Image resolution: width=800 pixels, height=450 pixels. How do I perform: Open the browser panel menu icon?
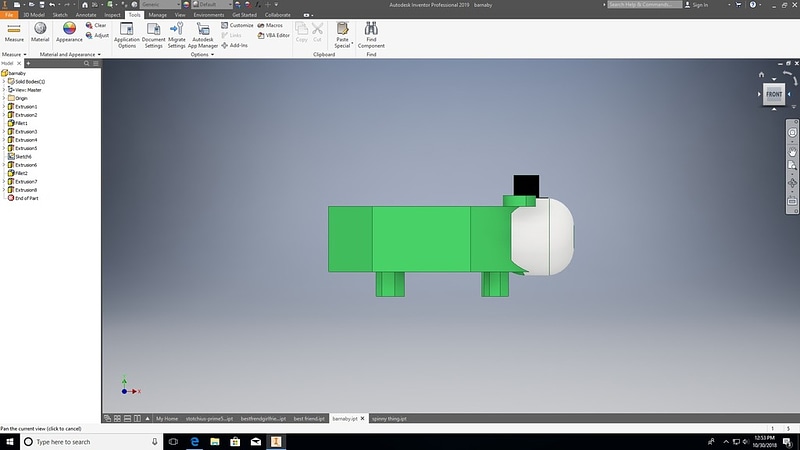95,63
